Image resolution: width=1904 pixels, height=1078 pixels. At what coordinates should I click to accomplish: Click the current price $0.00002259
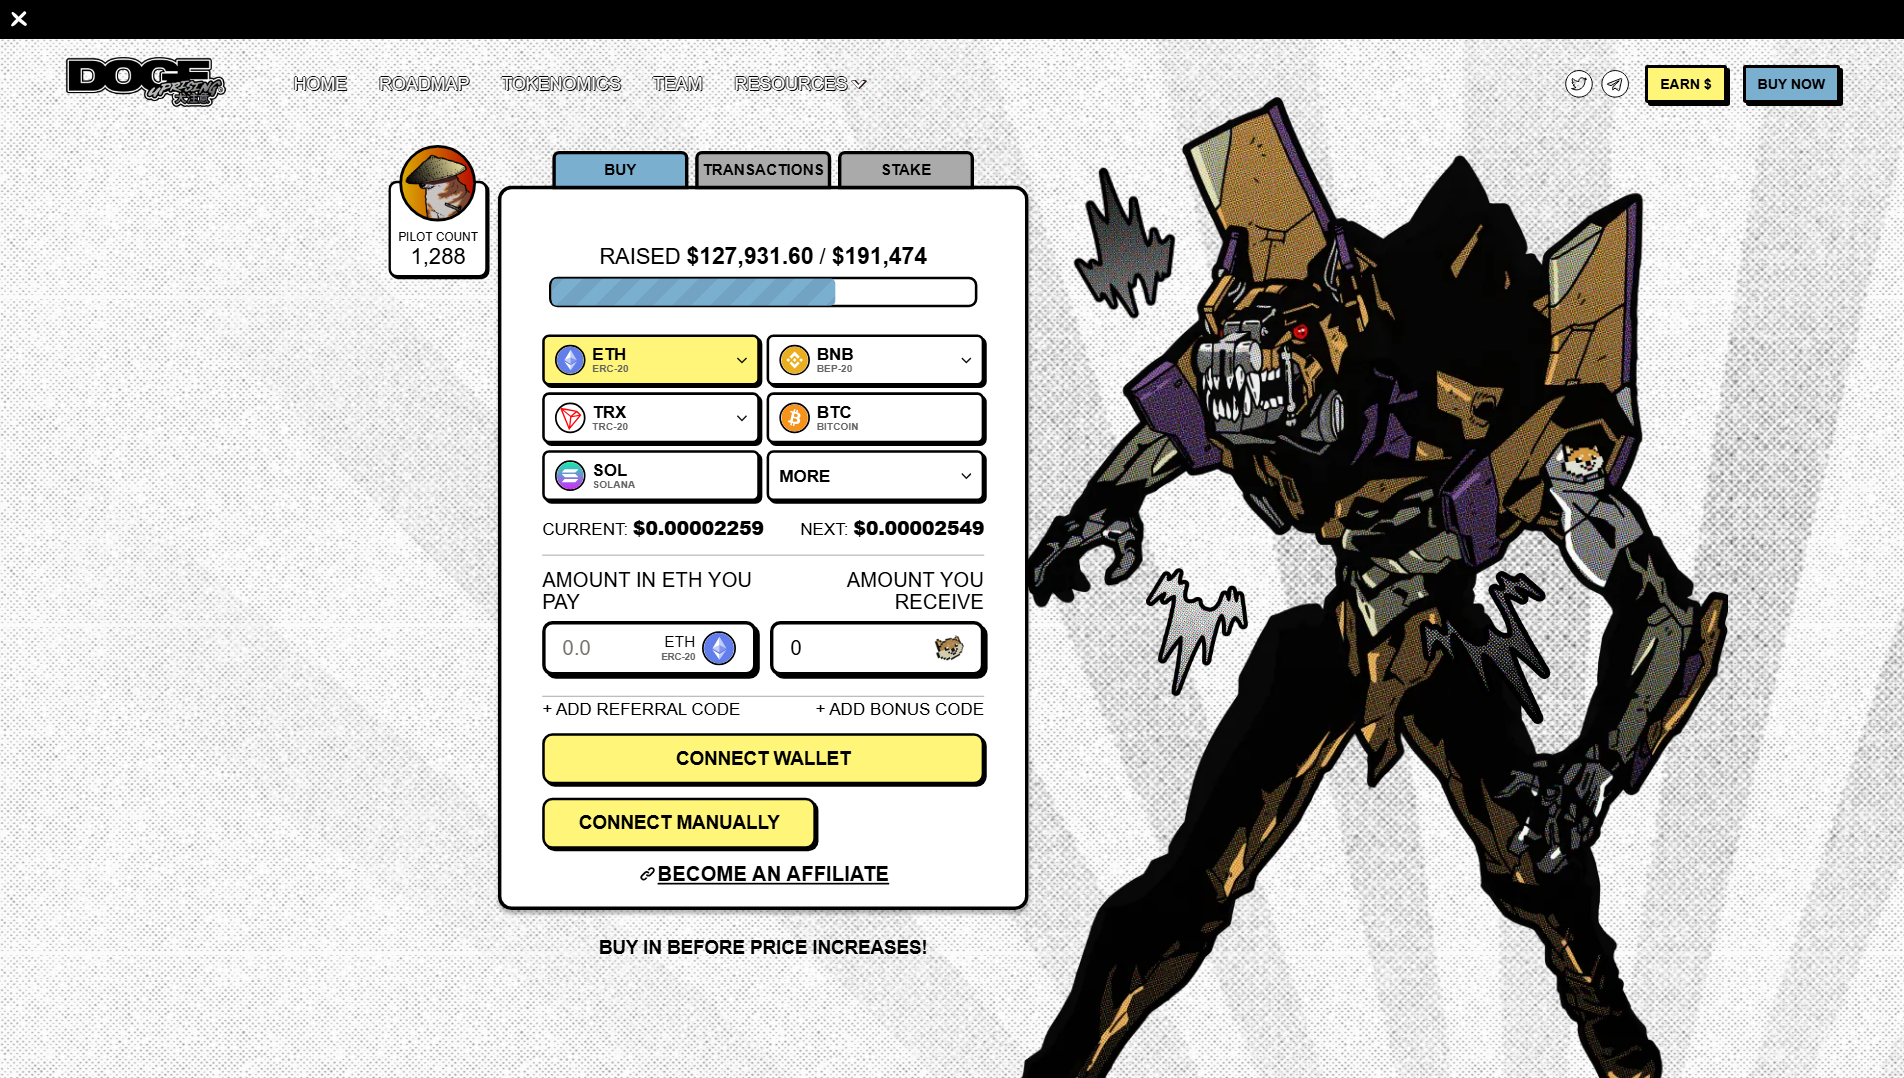698,528
